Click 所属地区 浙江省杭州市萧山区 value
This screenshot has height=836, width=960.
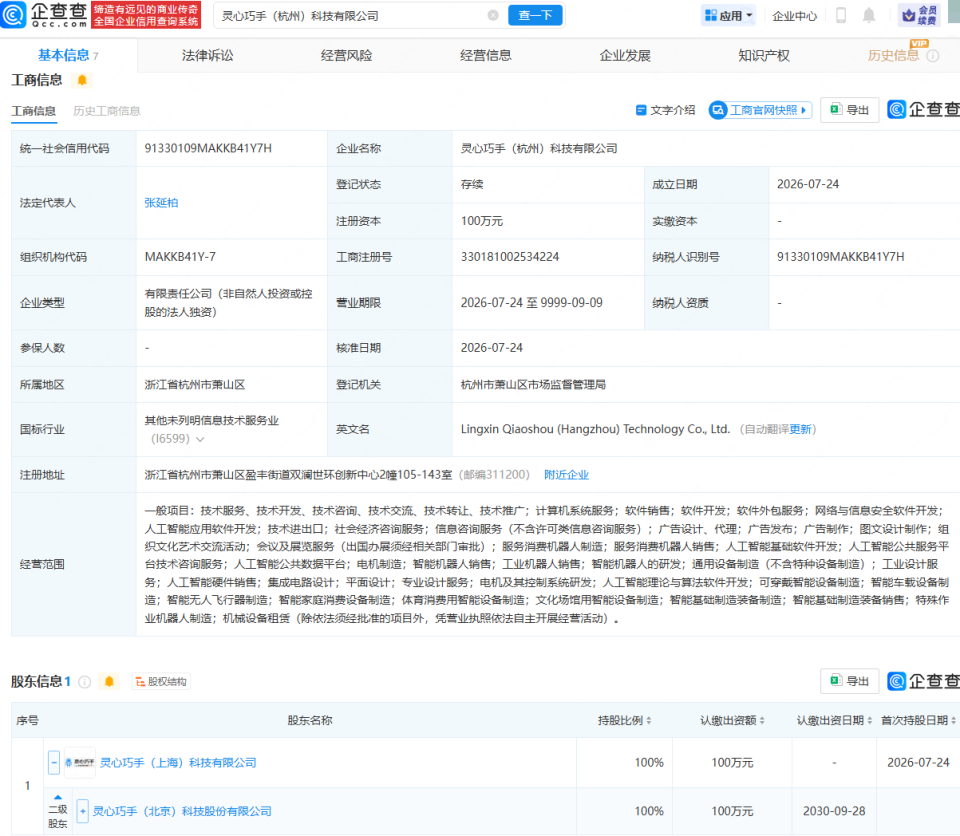[x=195, y=385]
